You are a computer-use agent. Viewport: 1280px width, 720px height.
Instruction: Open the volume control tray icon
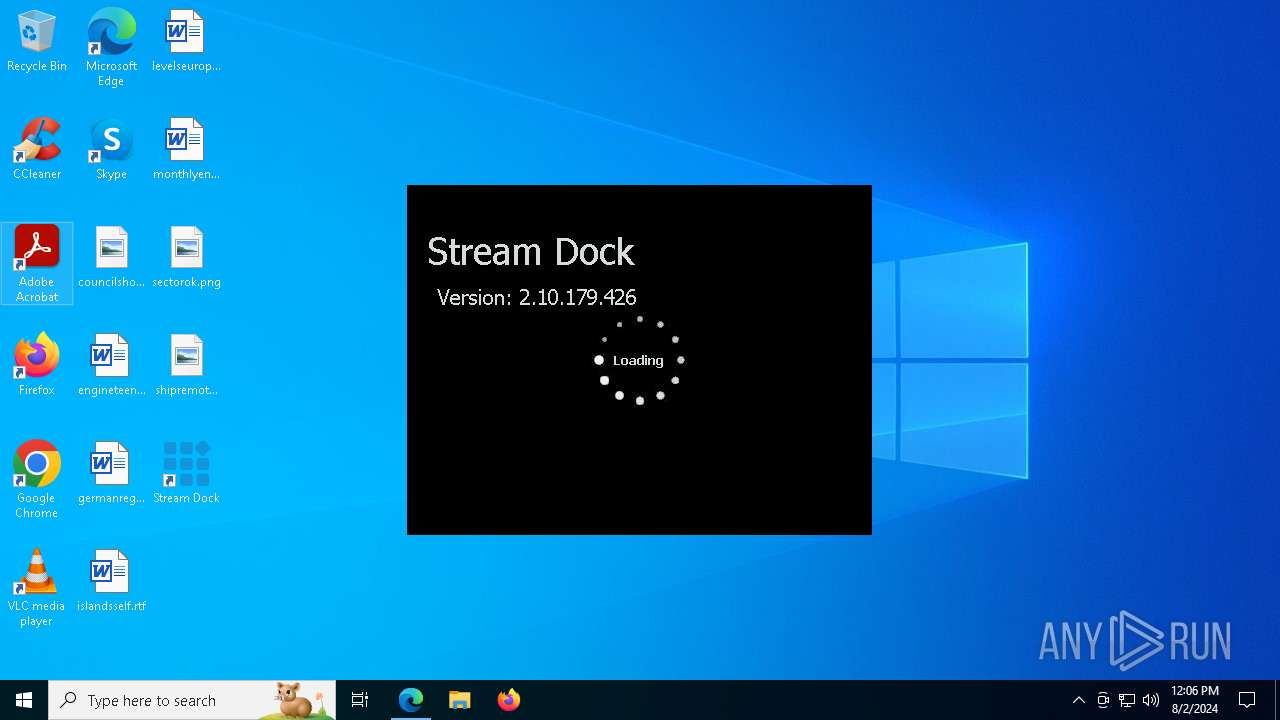coord(1151,700)
